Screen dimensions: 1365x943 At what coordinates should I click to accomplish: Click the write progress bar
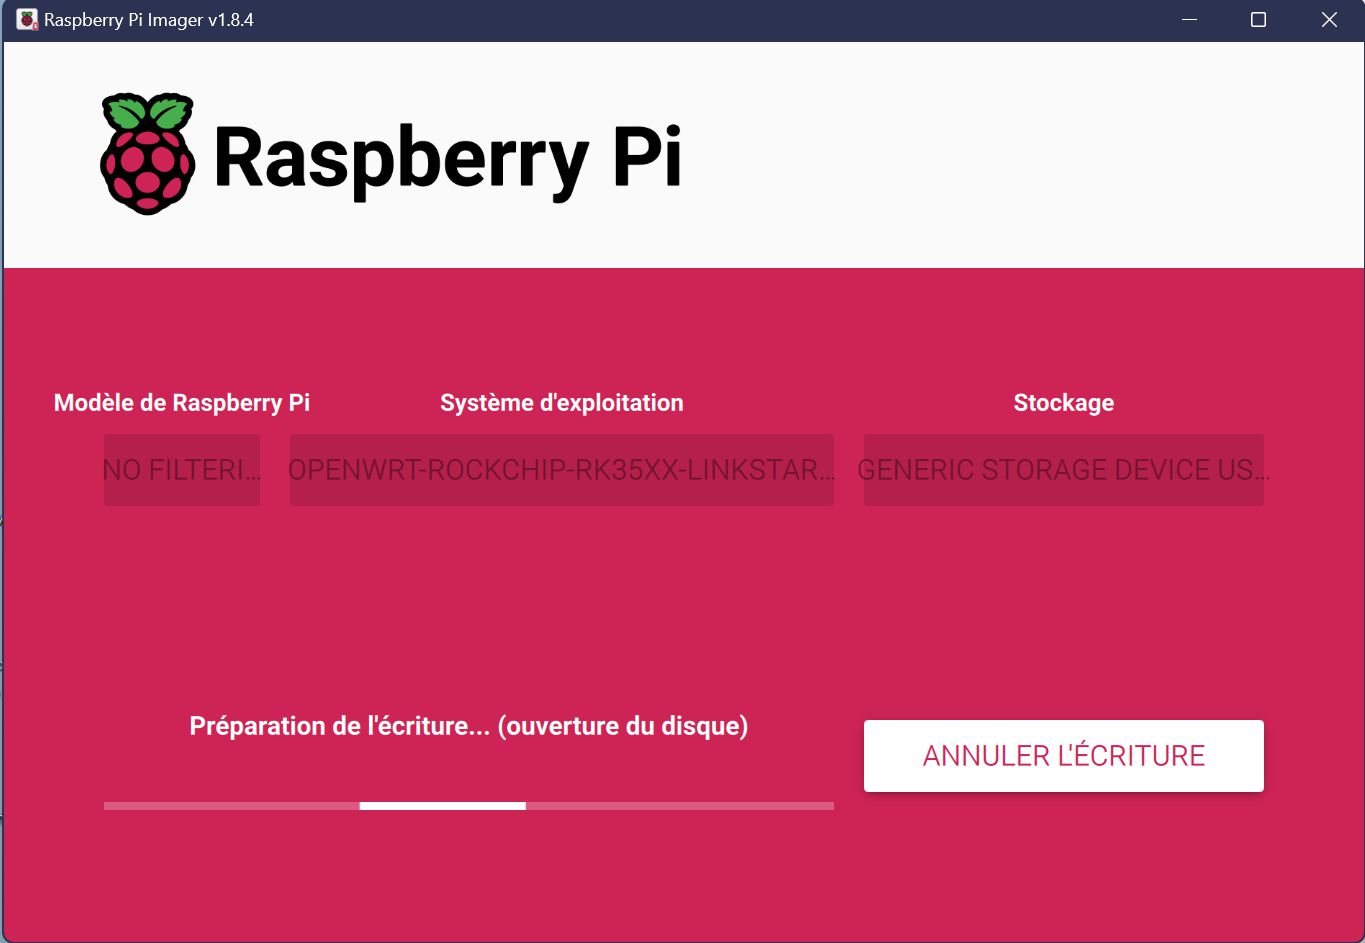(468, 805)
